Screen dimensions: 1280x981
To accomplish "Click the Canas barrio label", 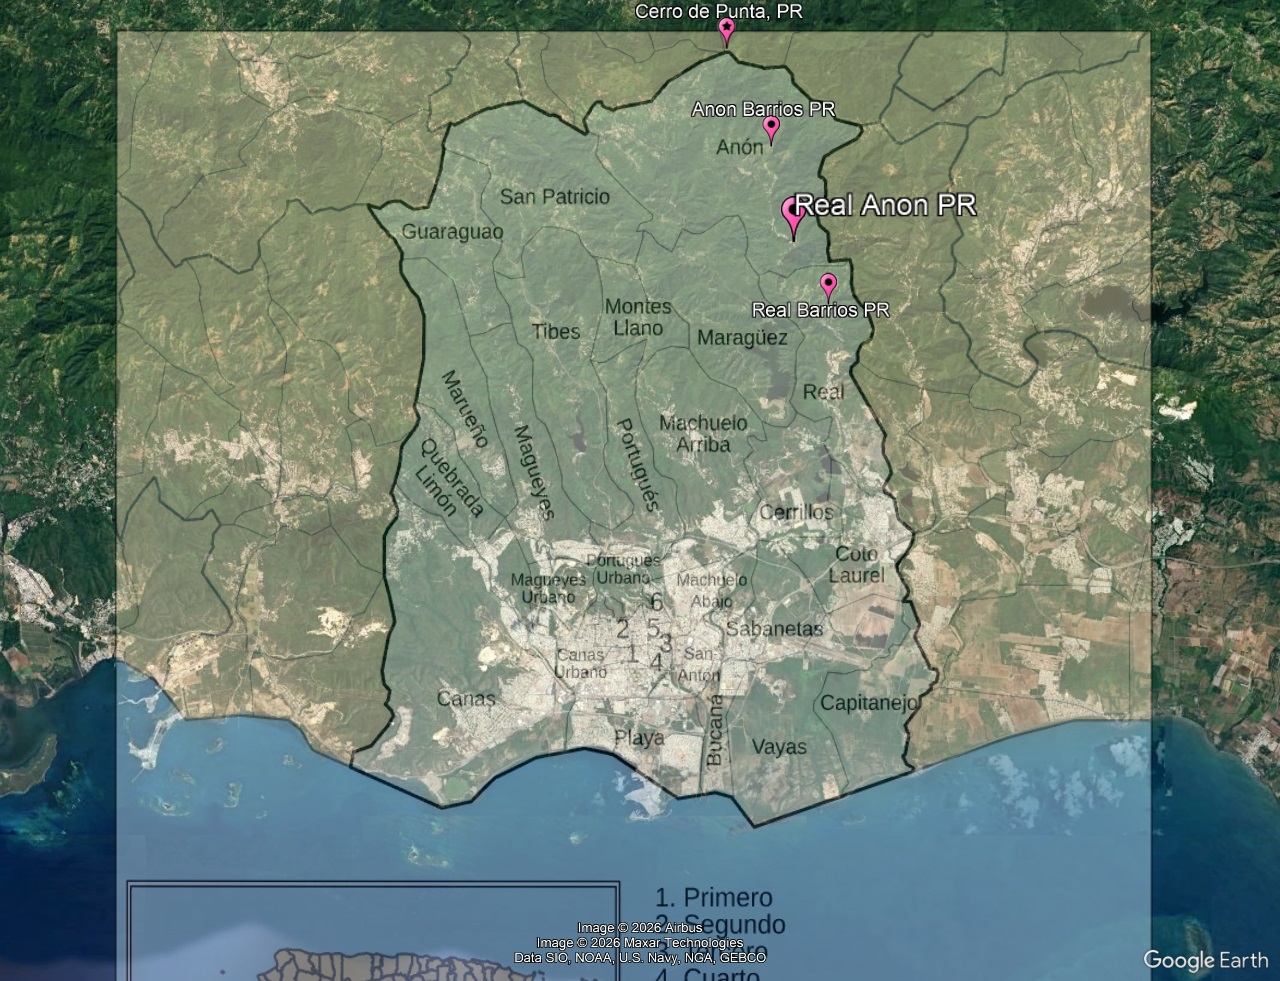I will click(x=466, y=698).
